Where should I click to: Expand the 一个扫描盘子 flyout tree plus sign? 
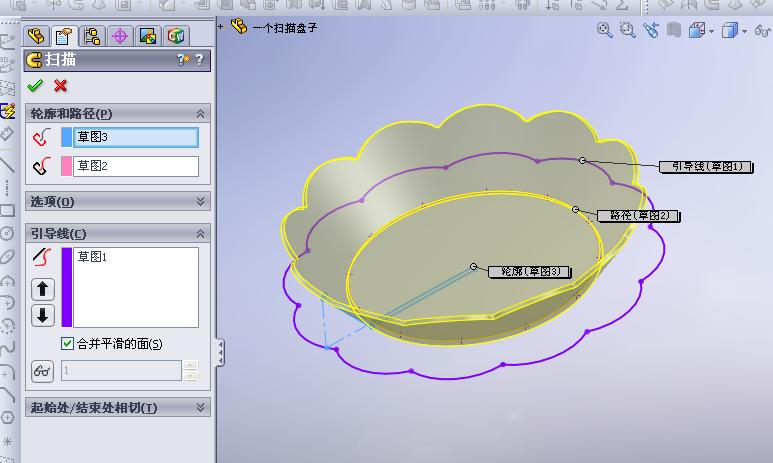click(221, 27)
